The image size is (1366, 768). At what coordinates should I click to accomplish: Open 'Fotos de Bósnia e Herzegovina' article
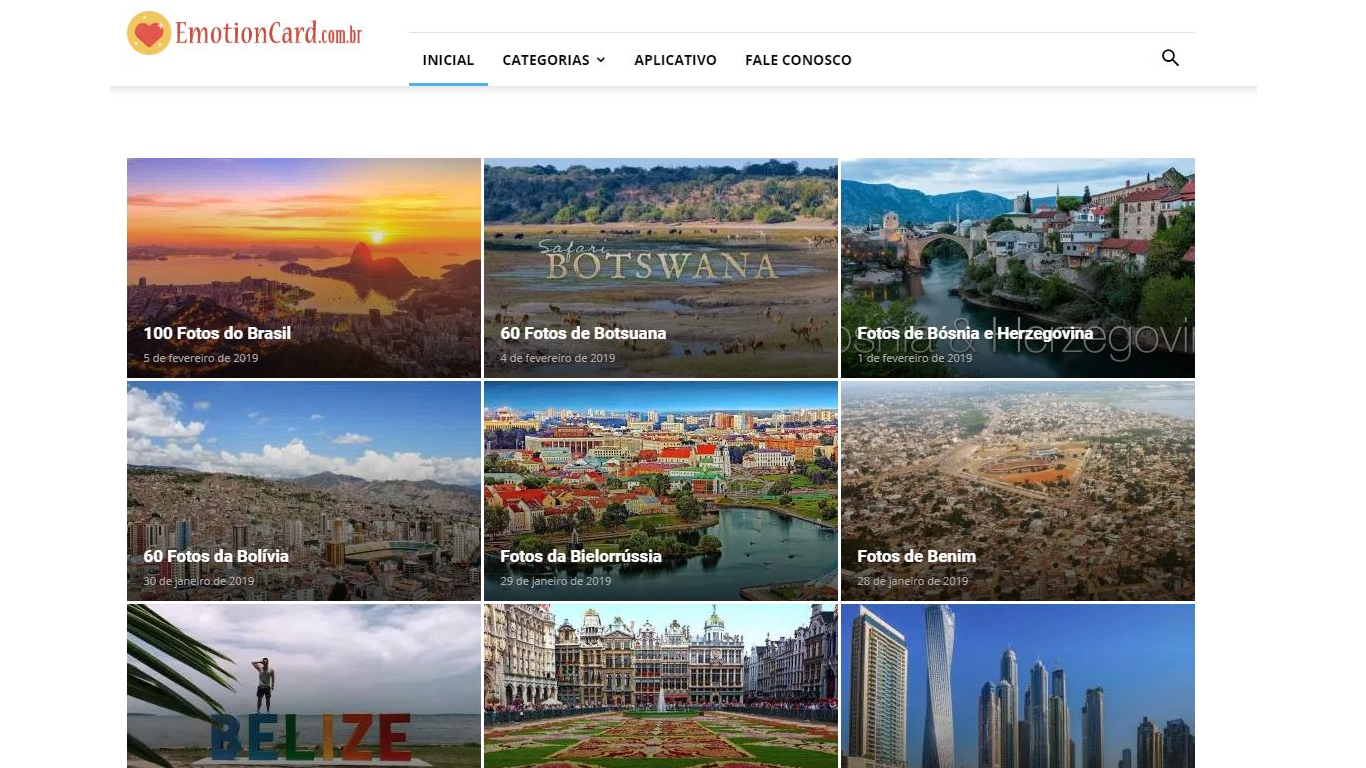pyautogui.click(x=975, y=333)
